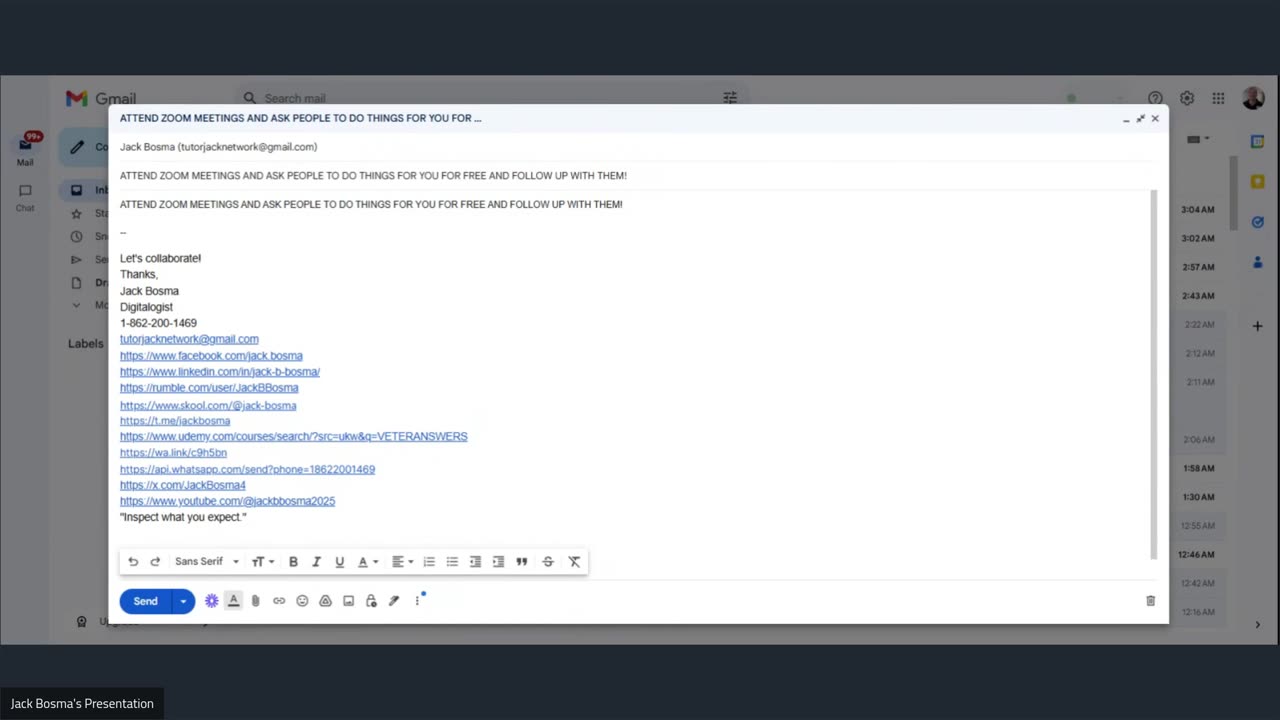The height and width of the screenshot is (720, 1280).
Task: Open the t.me/jackbosma link
Action: click(175, 421)
